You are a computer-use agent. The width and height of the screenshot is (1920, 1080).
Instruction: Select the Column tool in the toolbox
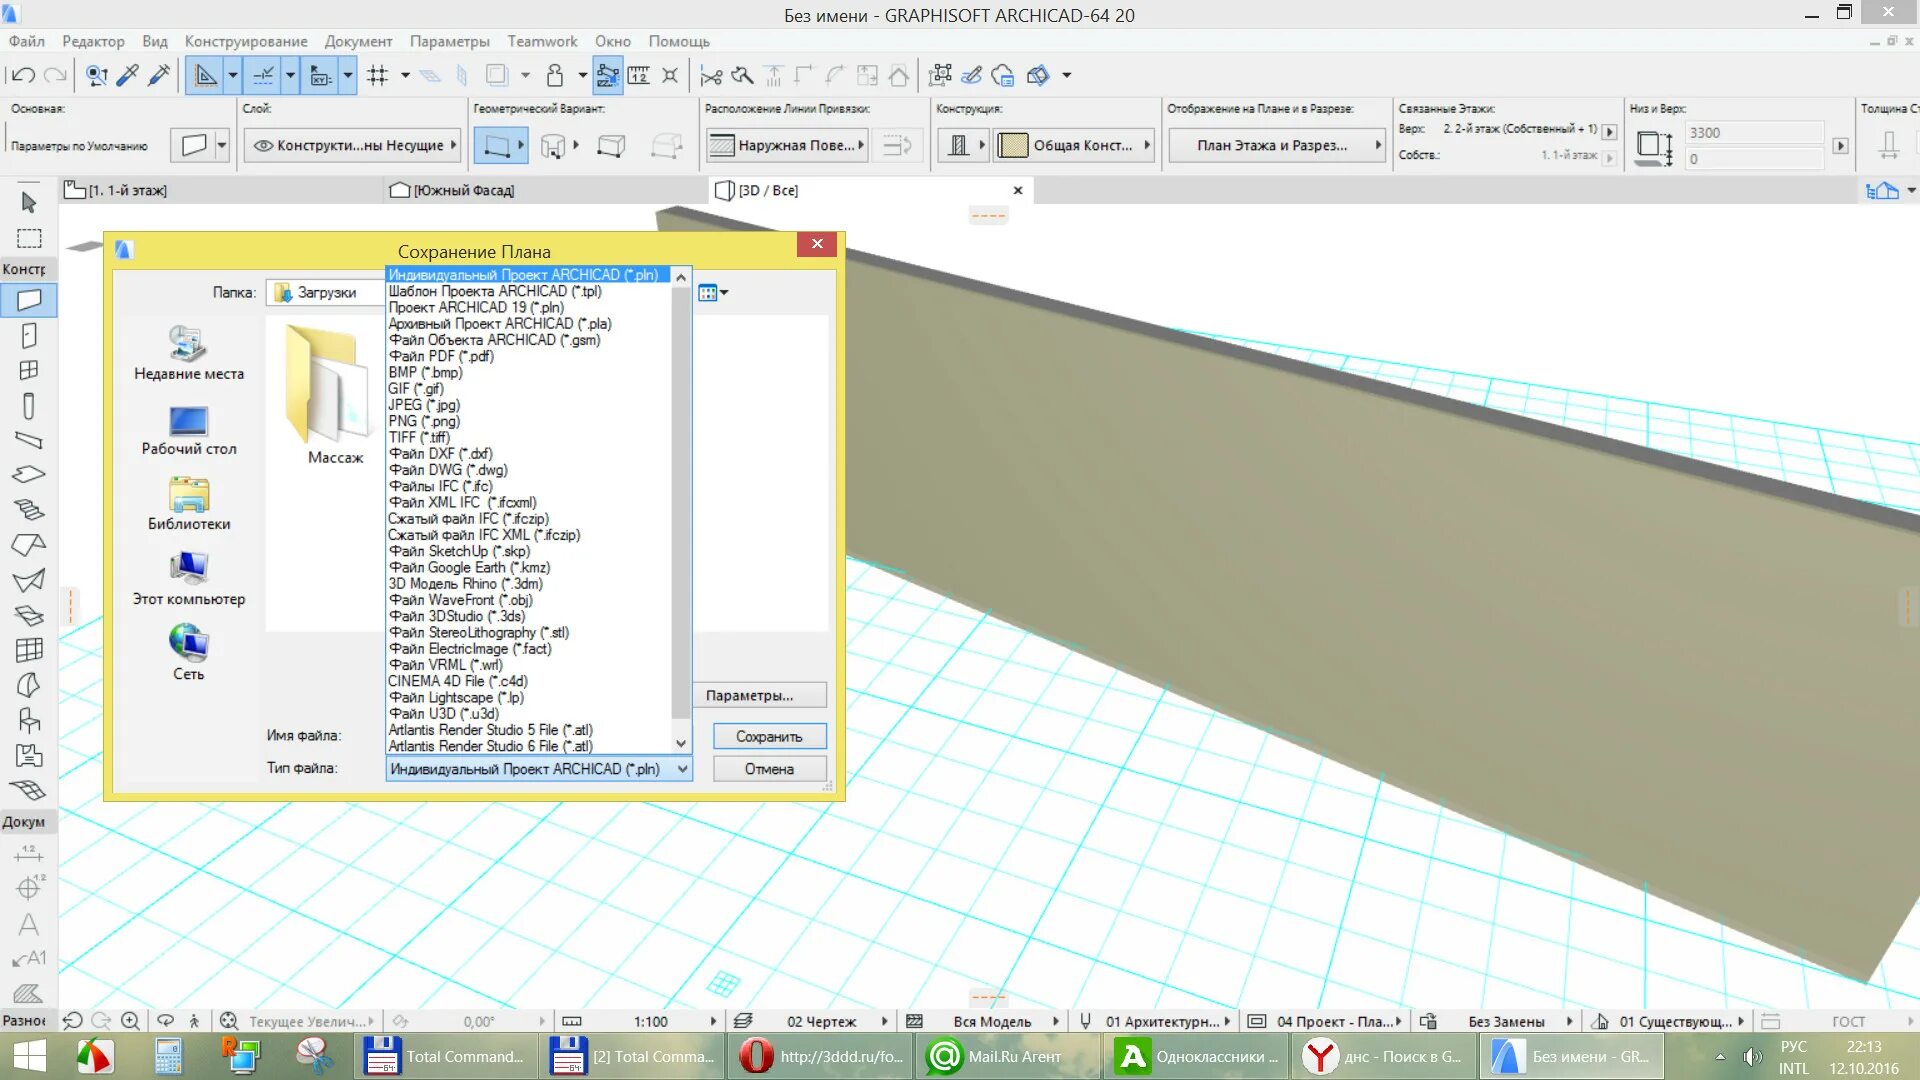point(29,406)
